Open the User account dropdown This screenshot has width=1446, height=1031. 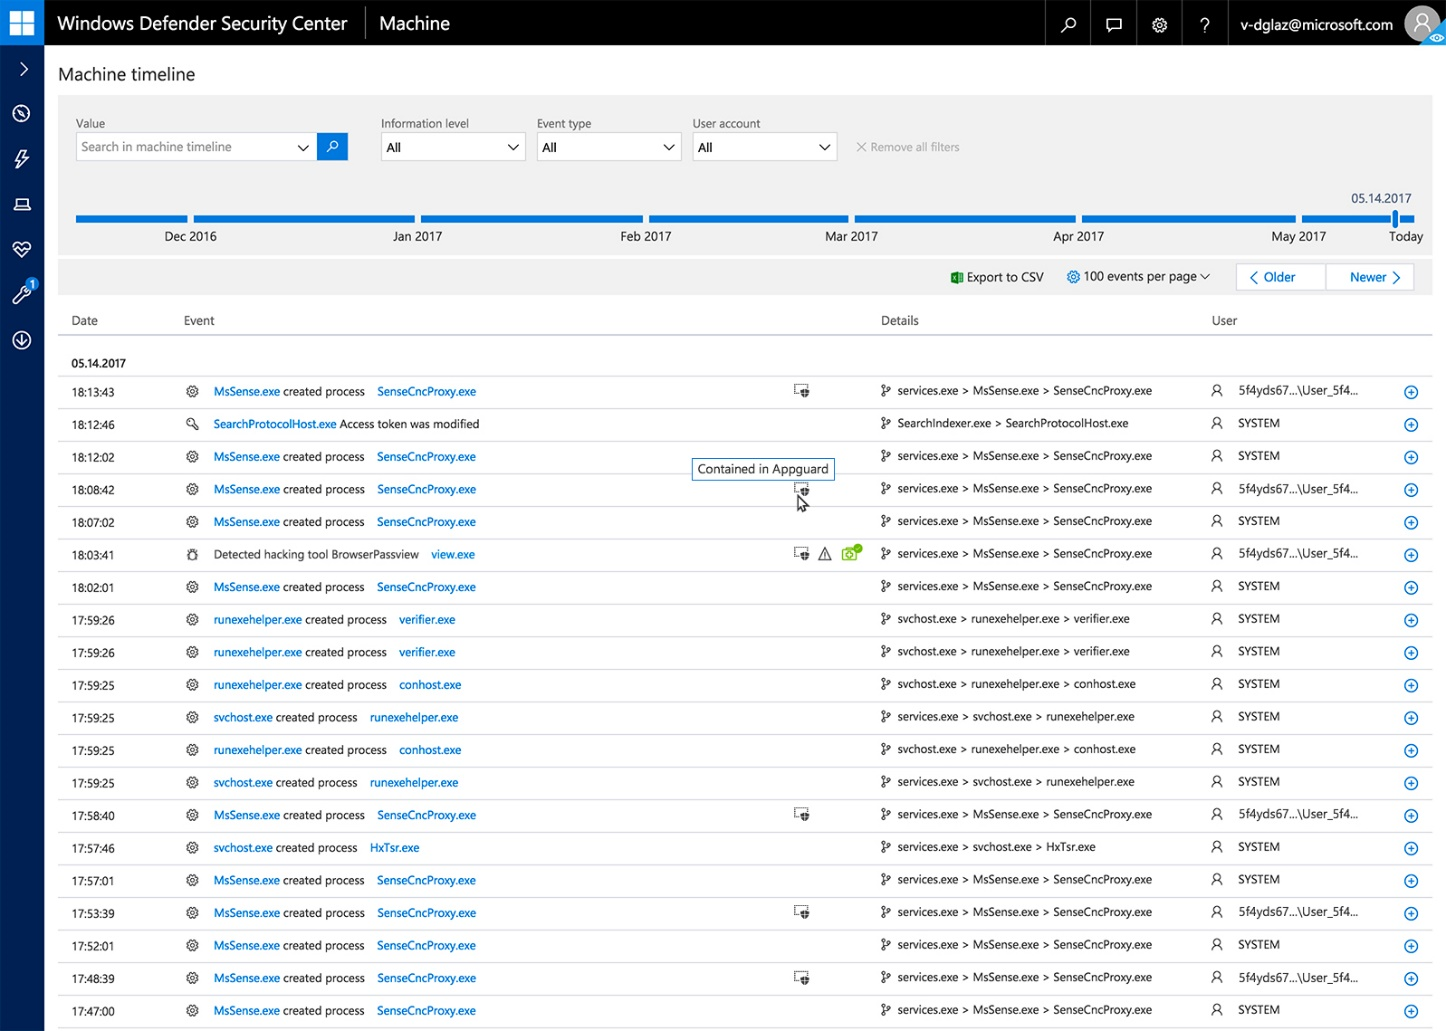(x=764, y=147)
